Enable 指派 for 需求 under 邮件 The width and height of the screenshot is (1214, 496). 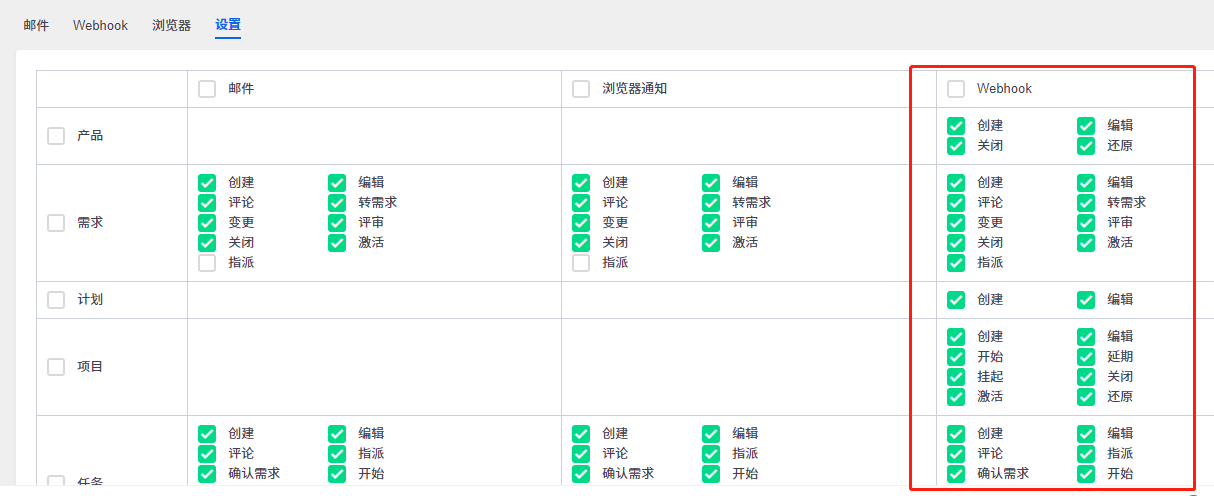(207, 263)
